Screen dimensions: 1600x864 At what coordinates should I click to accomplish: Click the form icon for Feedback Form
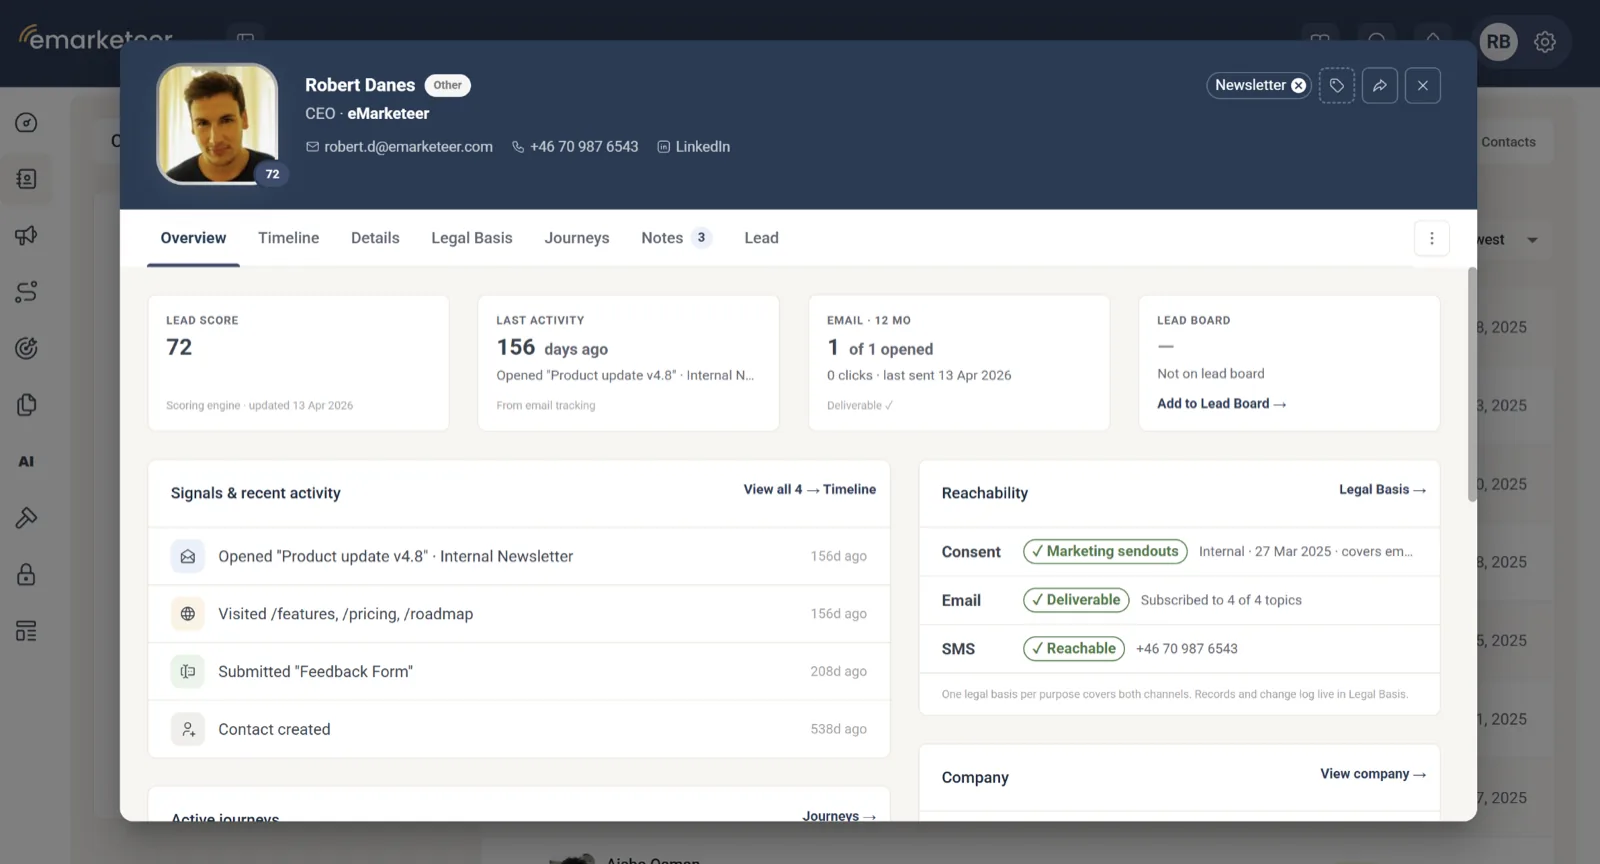(x=188, y=672)
